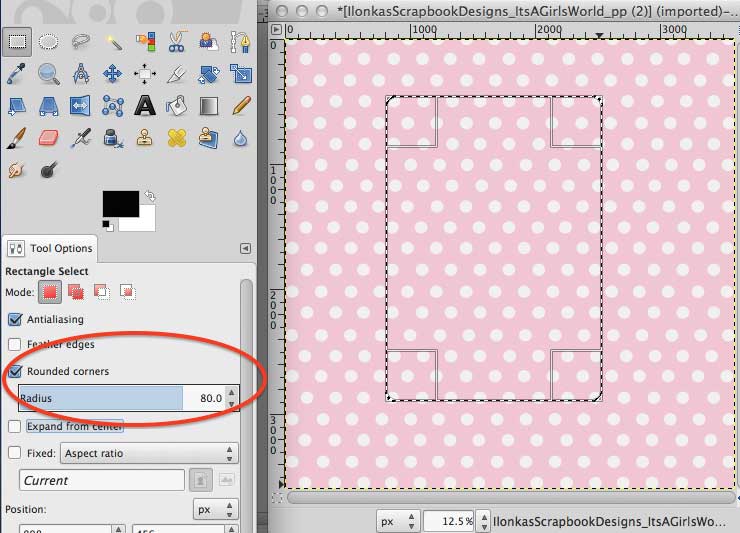The height and width of the screenshot is (533, 740).
Task: Select the Airbrush tool
Action: [81, 138]
